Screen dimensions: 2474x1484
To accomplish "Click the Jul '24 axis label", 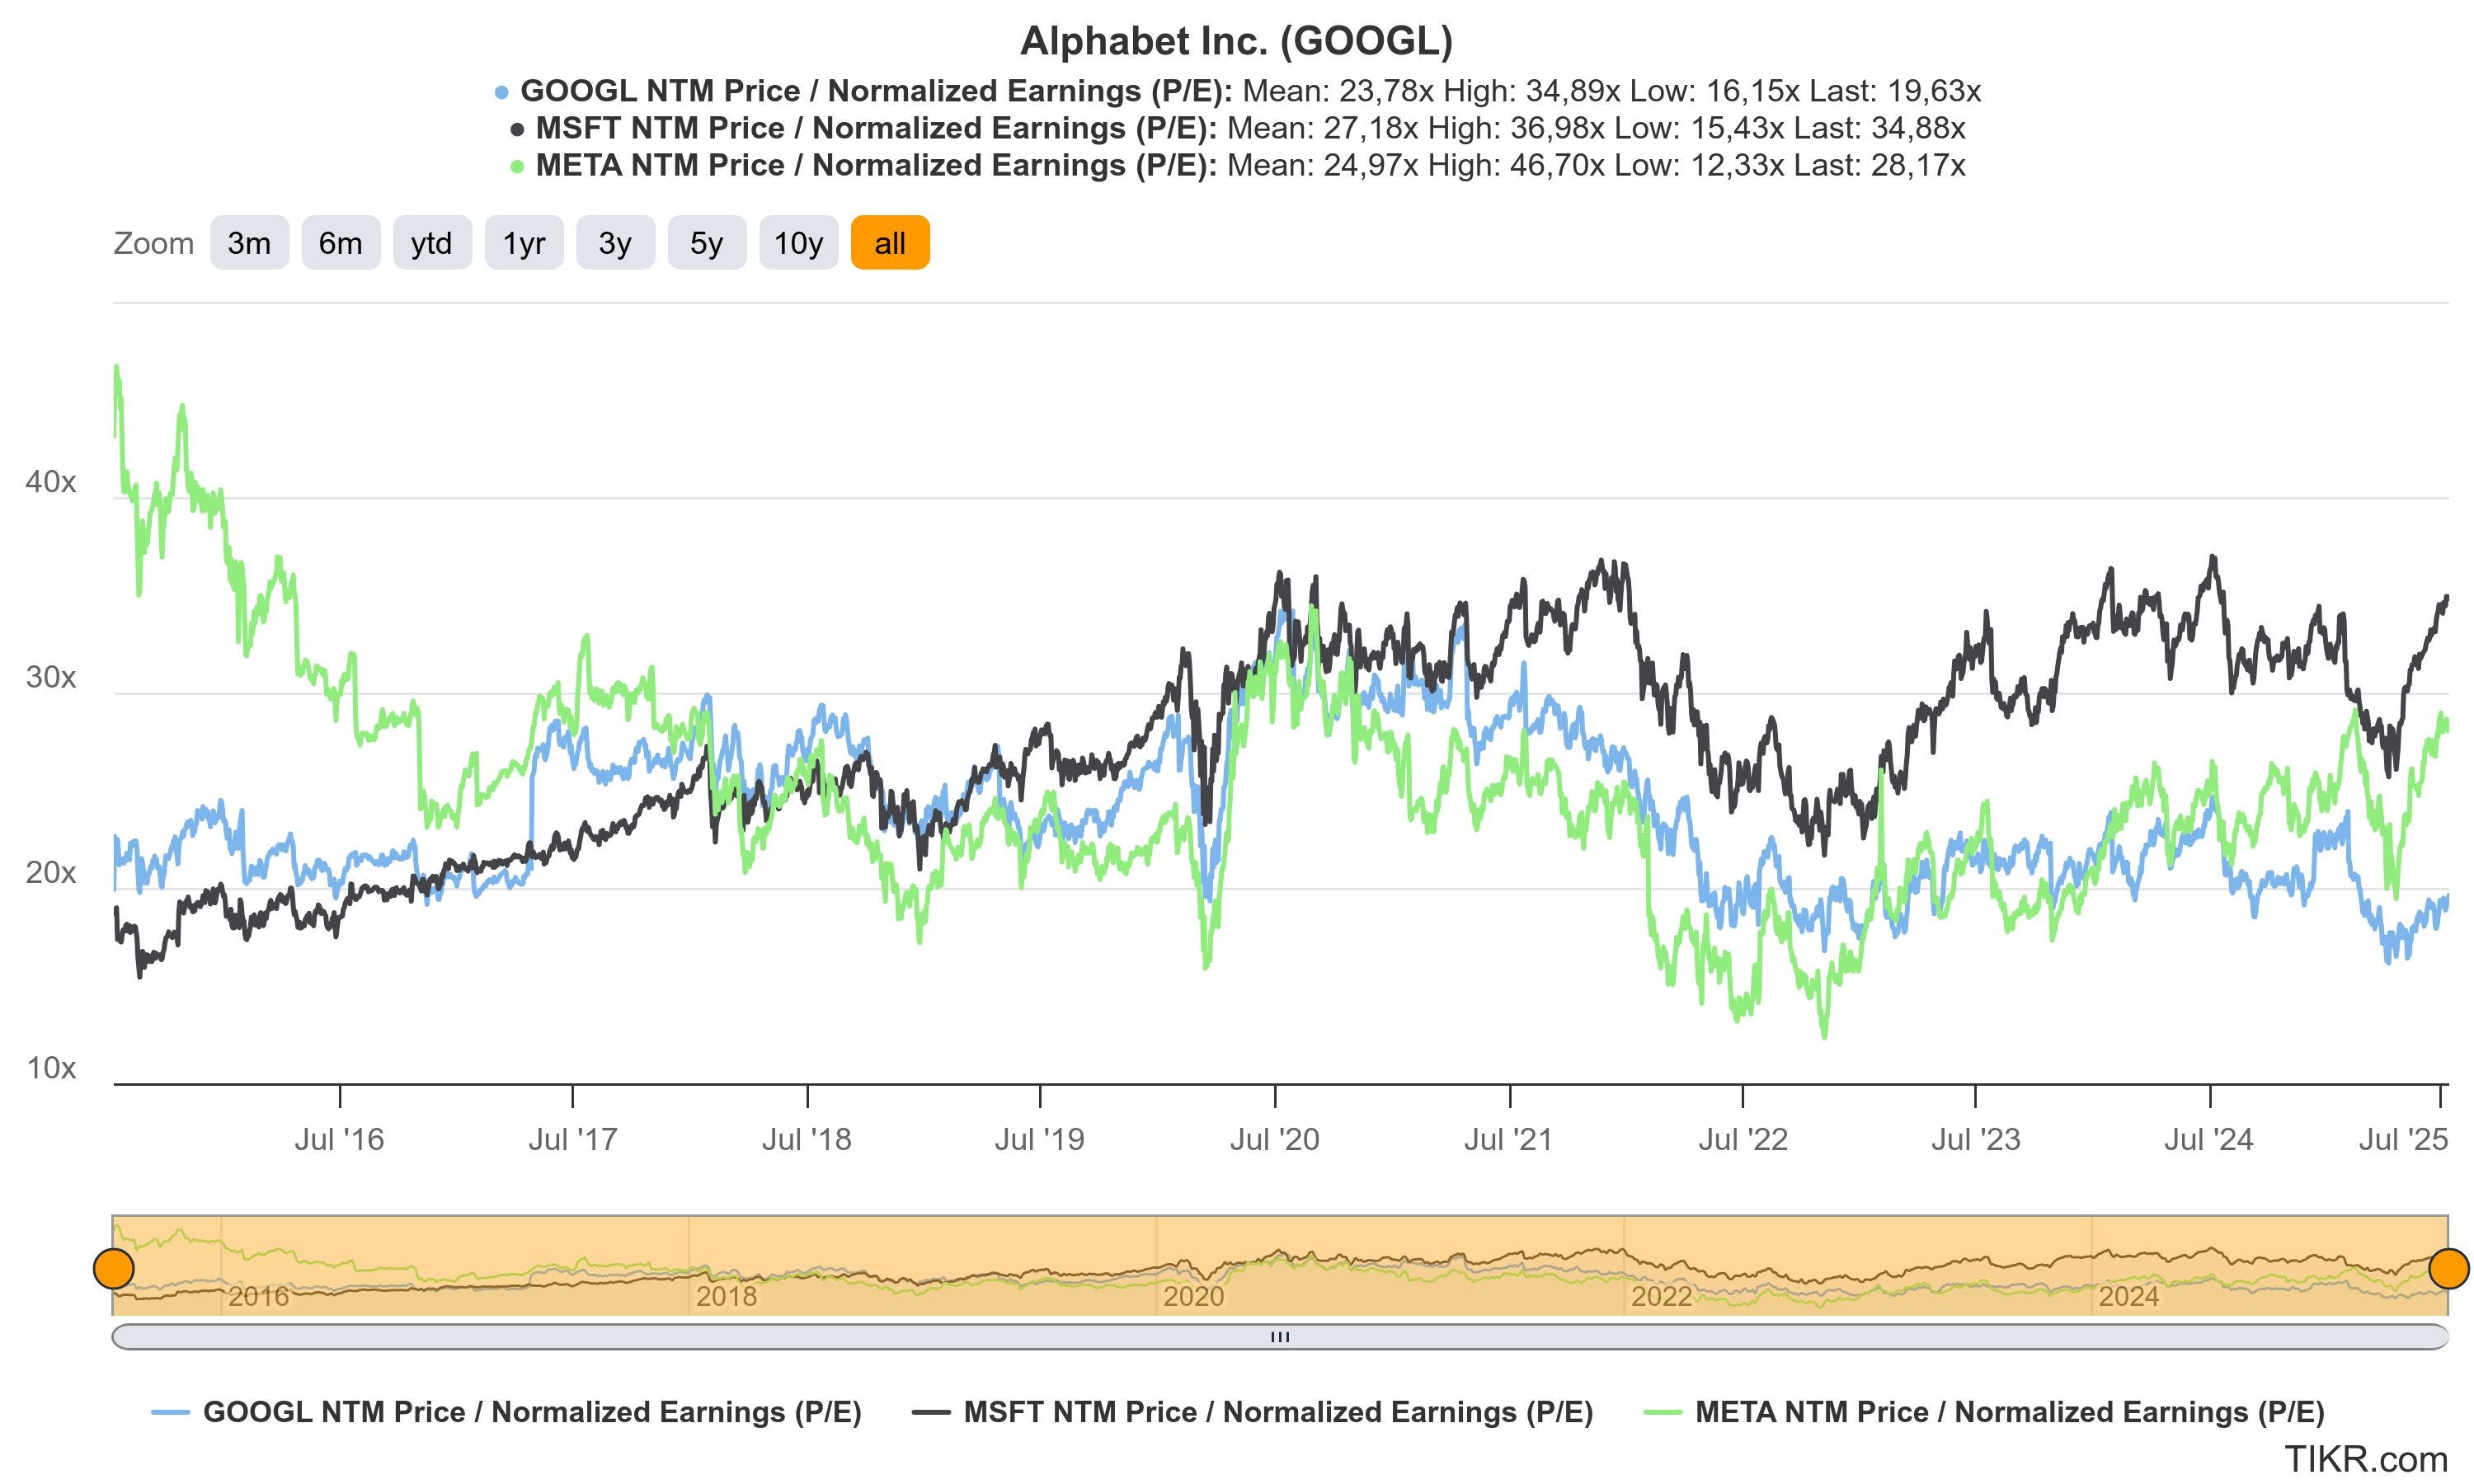I will point(2210,1139).
